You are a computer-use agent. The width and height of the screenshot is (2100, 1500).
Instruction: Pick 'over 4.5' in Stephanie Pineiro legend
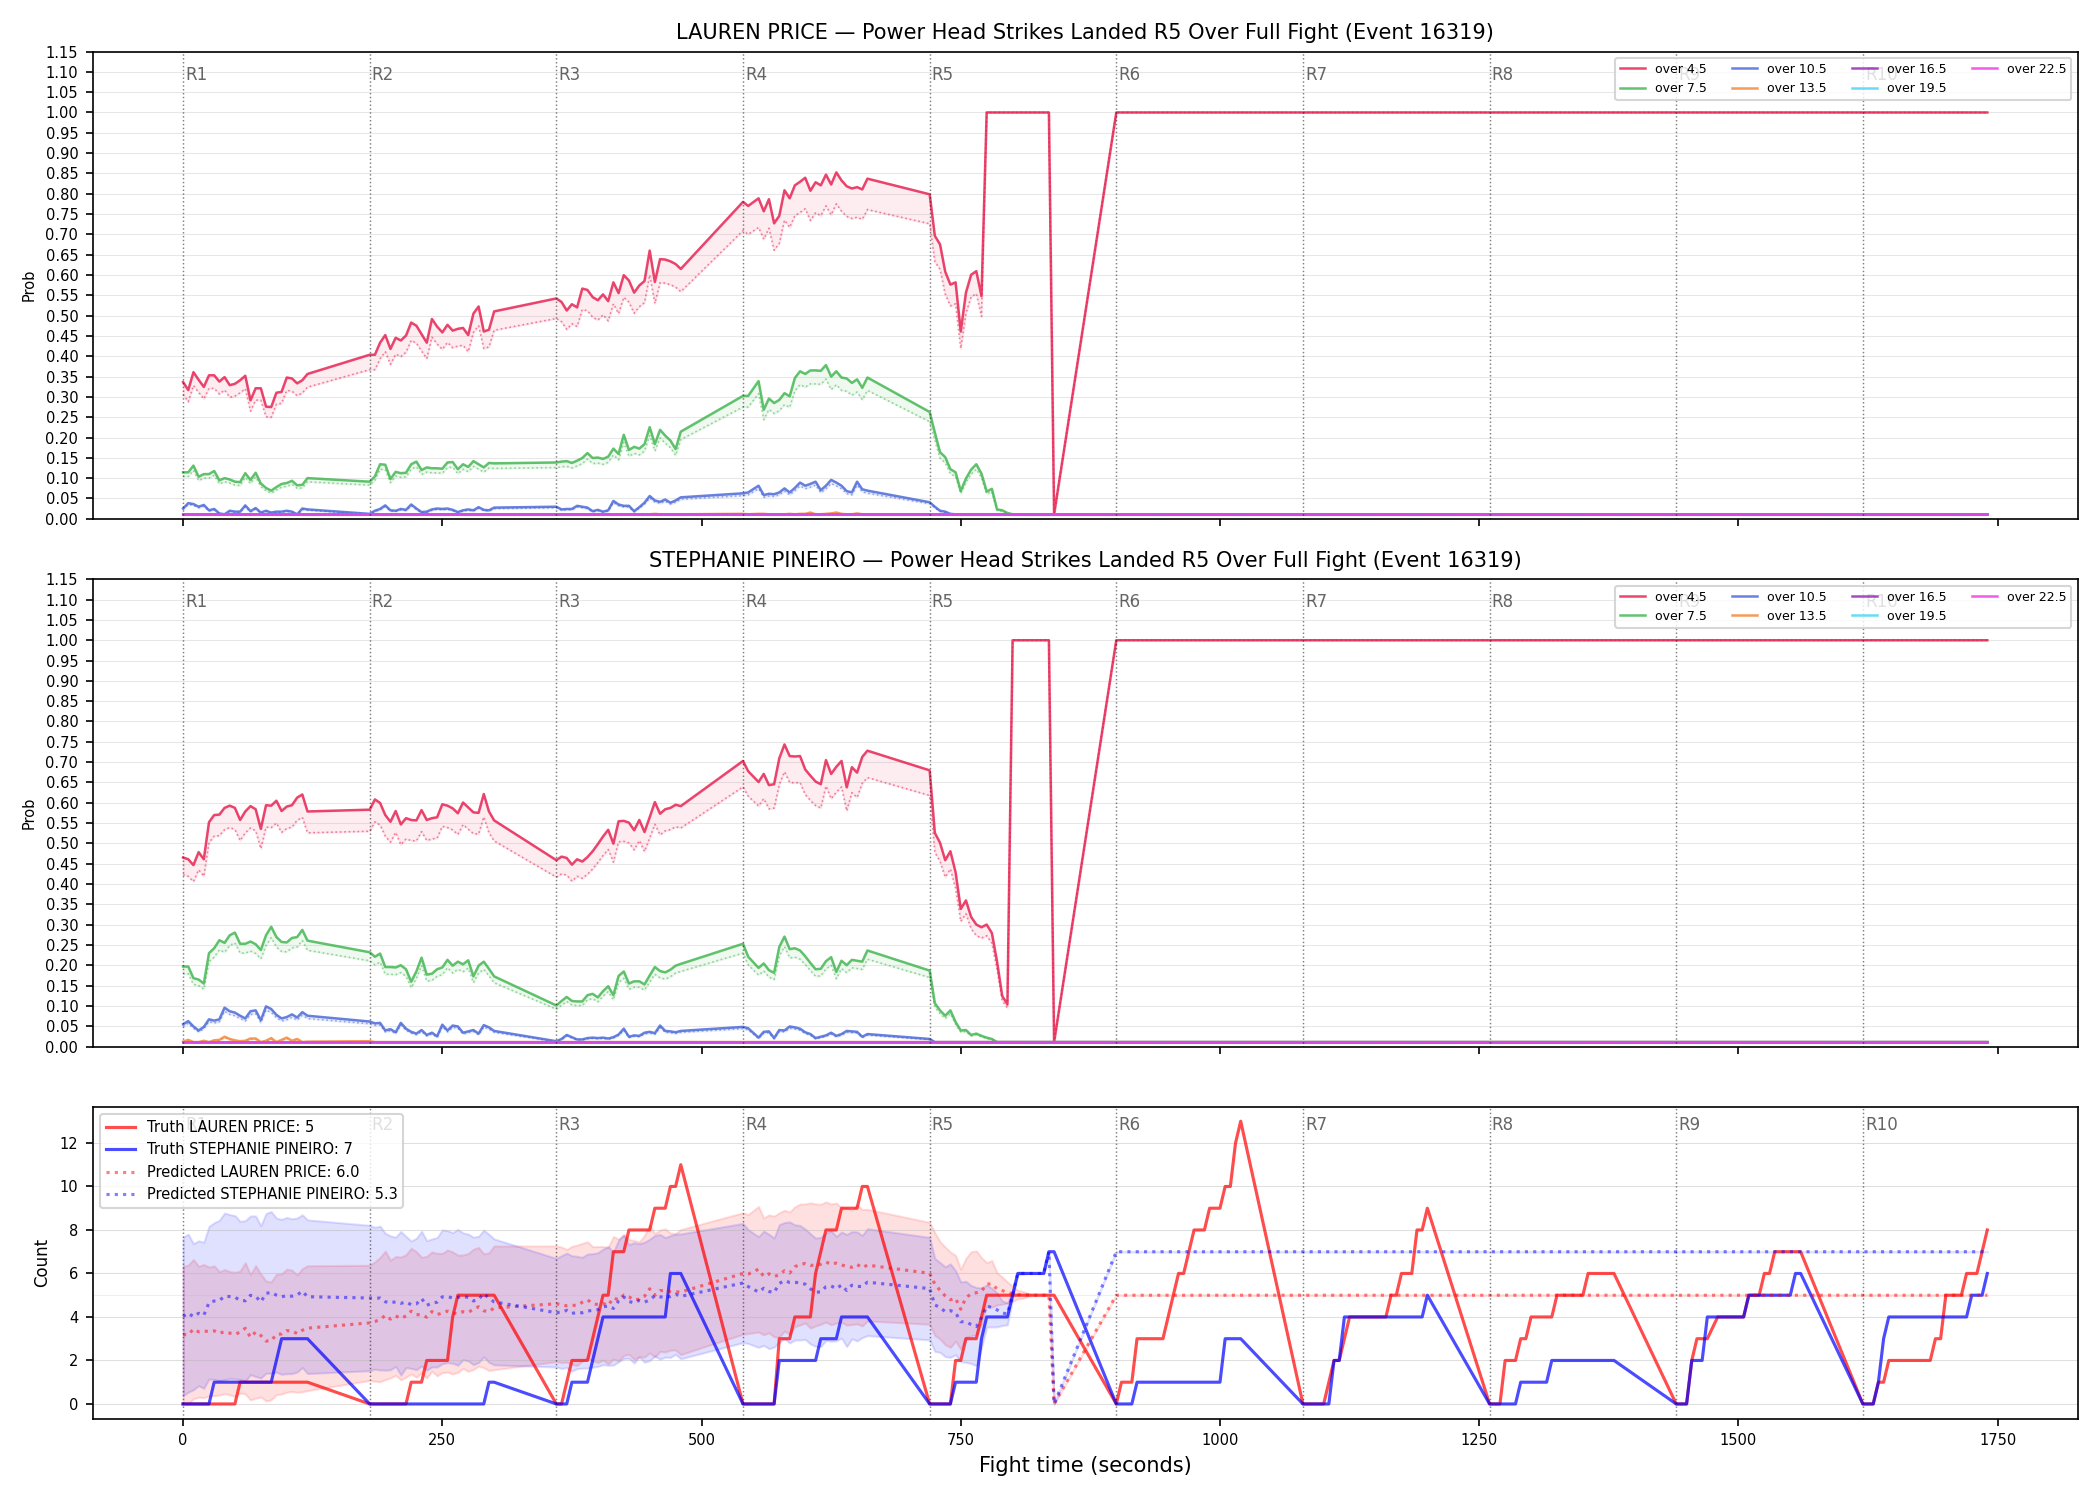coord(1663,597)
